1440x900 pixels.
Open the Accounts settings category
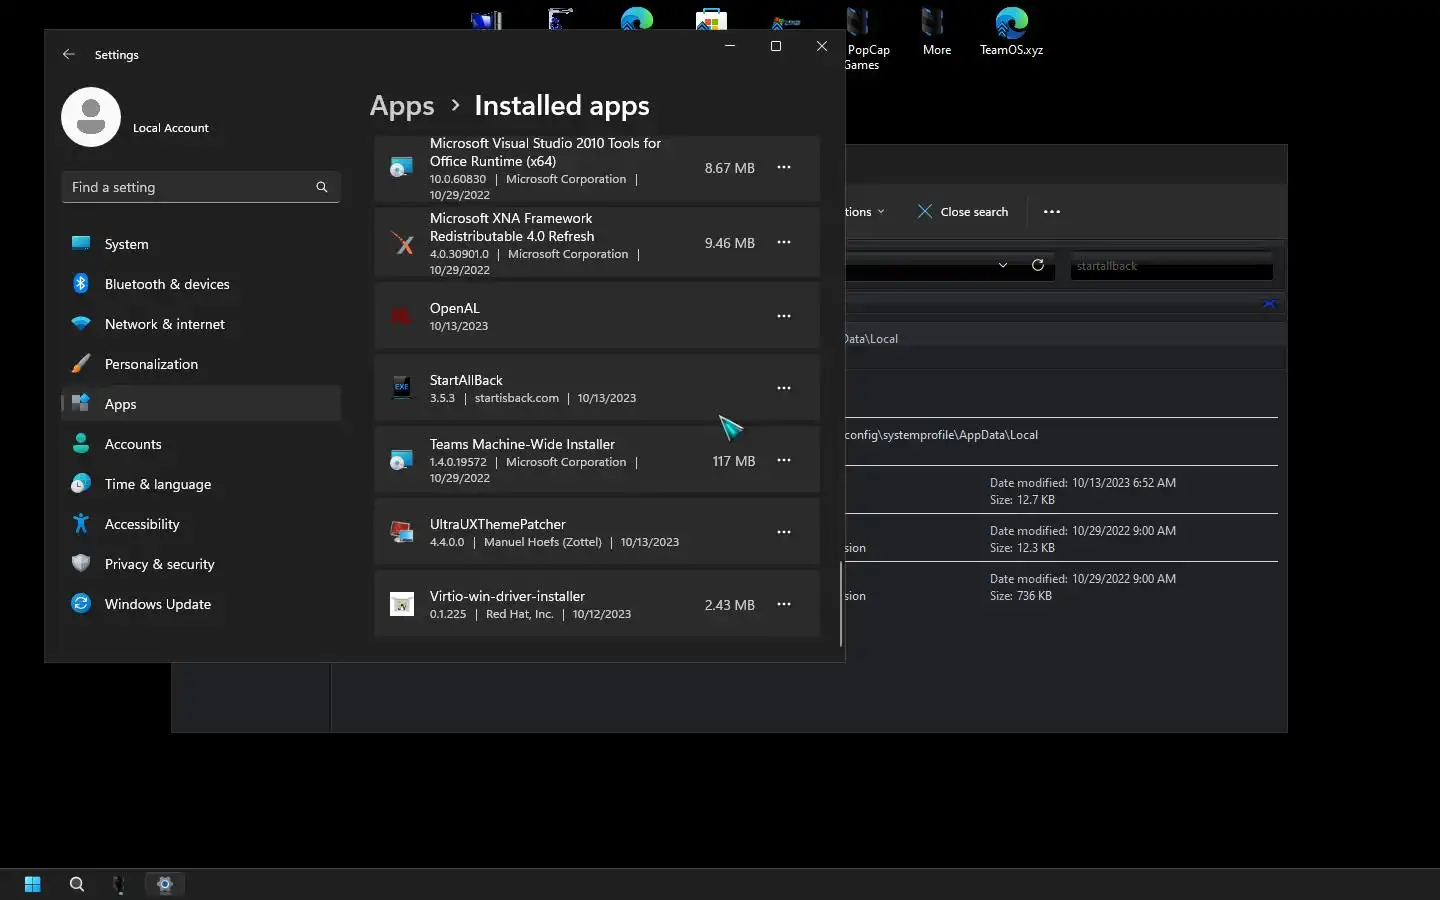(x=201, y=444)
